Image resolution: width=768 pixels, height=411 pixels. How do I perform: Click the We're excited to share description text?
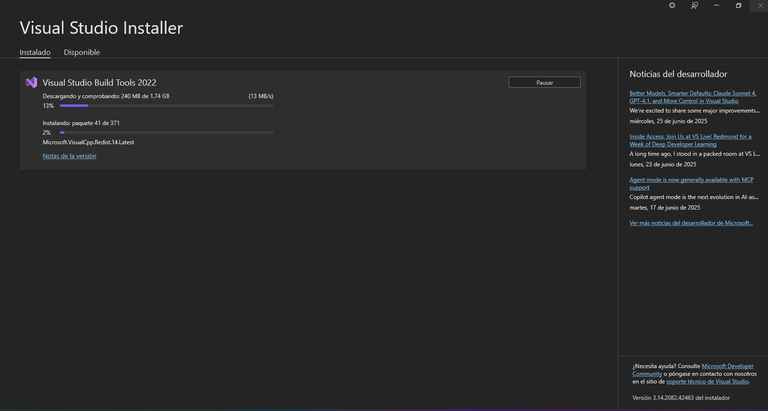coord(695,111)
